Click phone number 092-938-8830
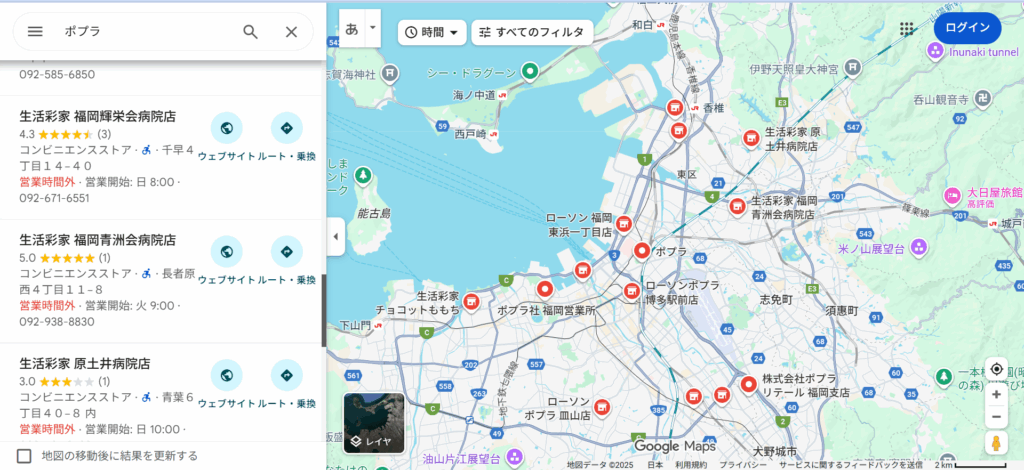 coord(57,322)
